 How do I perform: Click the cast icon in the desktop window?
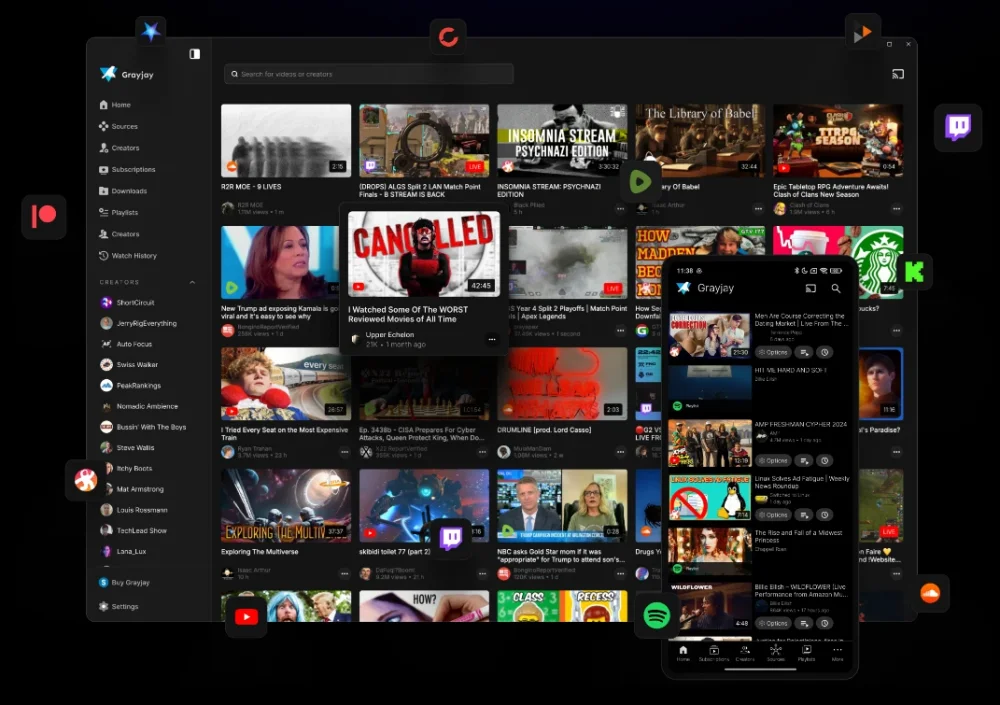point(897,74)
